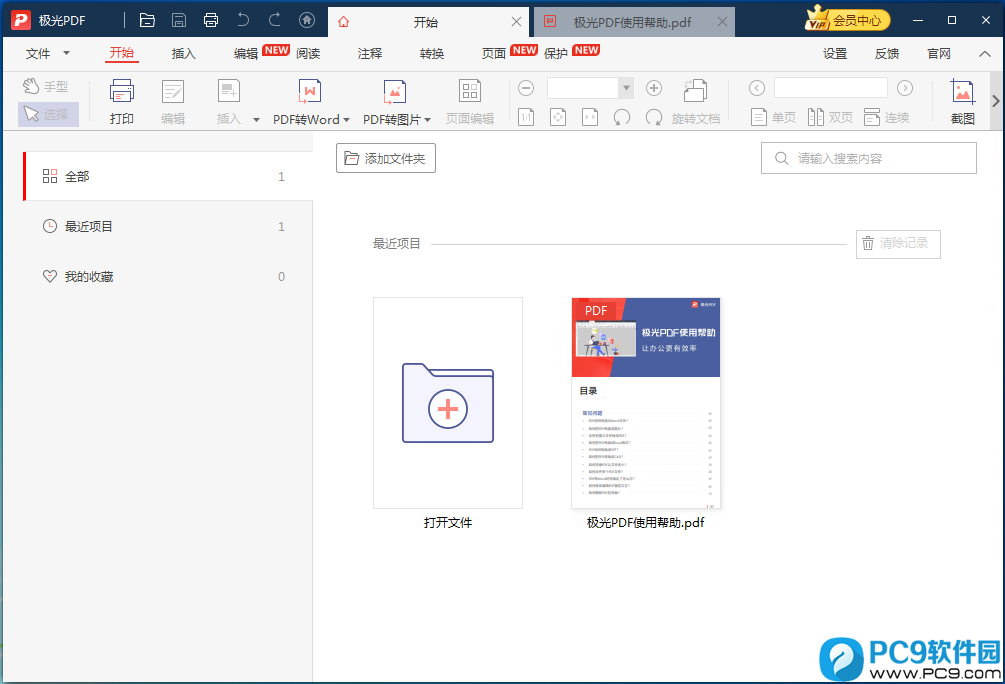Screen dimensions: 1005x684
Task: Click the zoom out minus icon
Action: click(526, 88)
